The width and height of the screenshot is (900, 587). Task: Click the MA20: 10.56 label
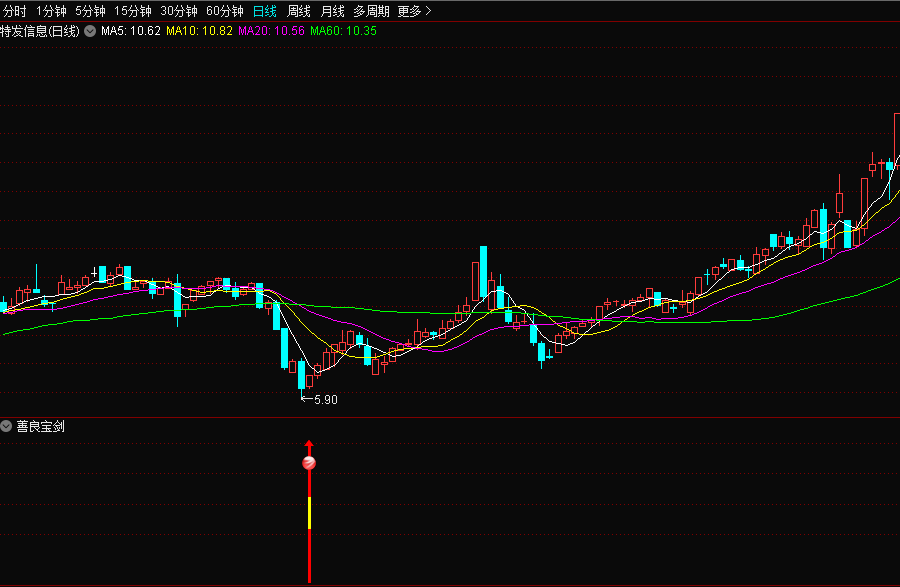coord(271,31)
